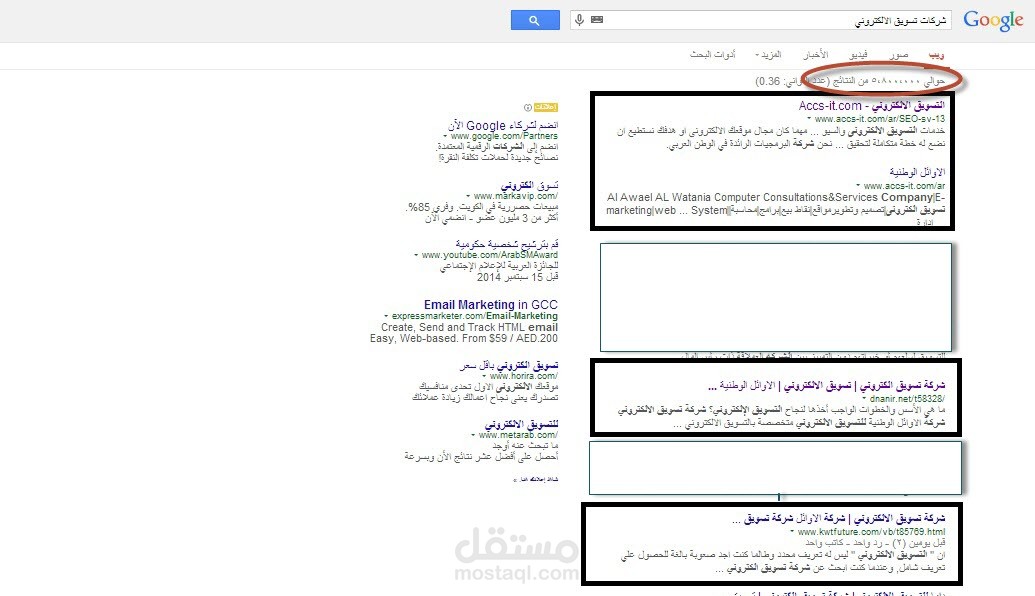Expand arrow next to www.kwtfuture.com/vb/t85769.html
This screenshot has height=596, width=1035.
[792, 532]
